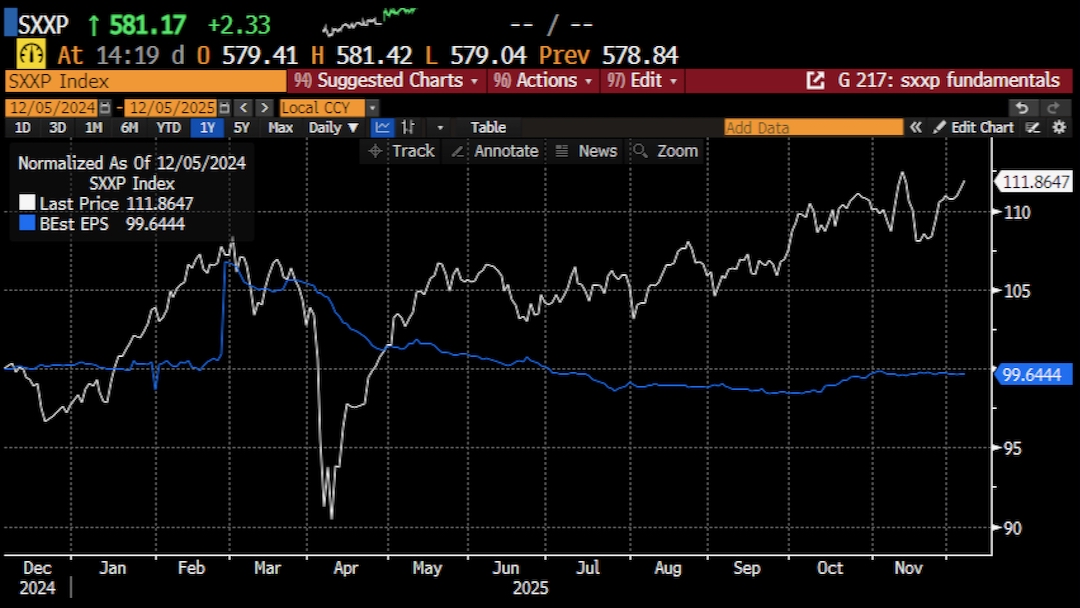The height and width of the screenshot is (608, 1080).
Task: Click the Add Data input field
Action: click(813, 127)
